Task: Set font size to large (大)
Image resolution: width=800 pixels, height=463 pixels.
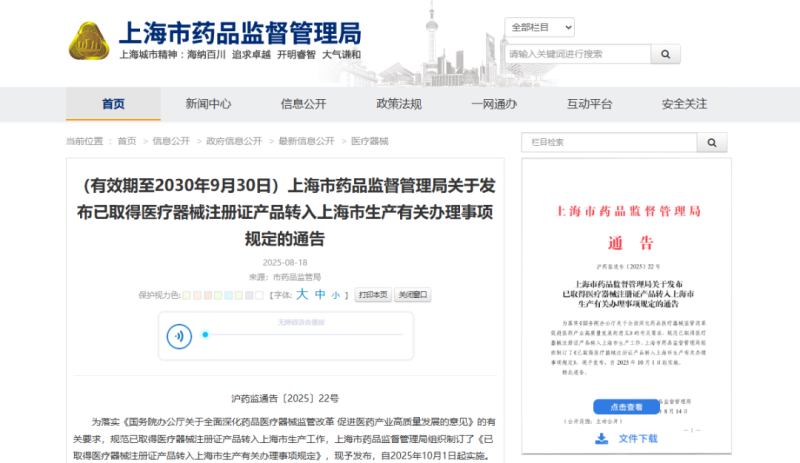Action: click(302, 295)
